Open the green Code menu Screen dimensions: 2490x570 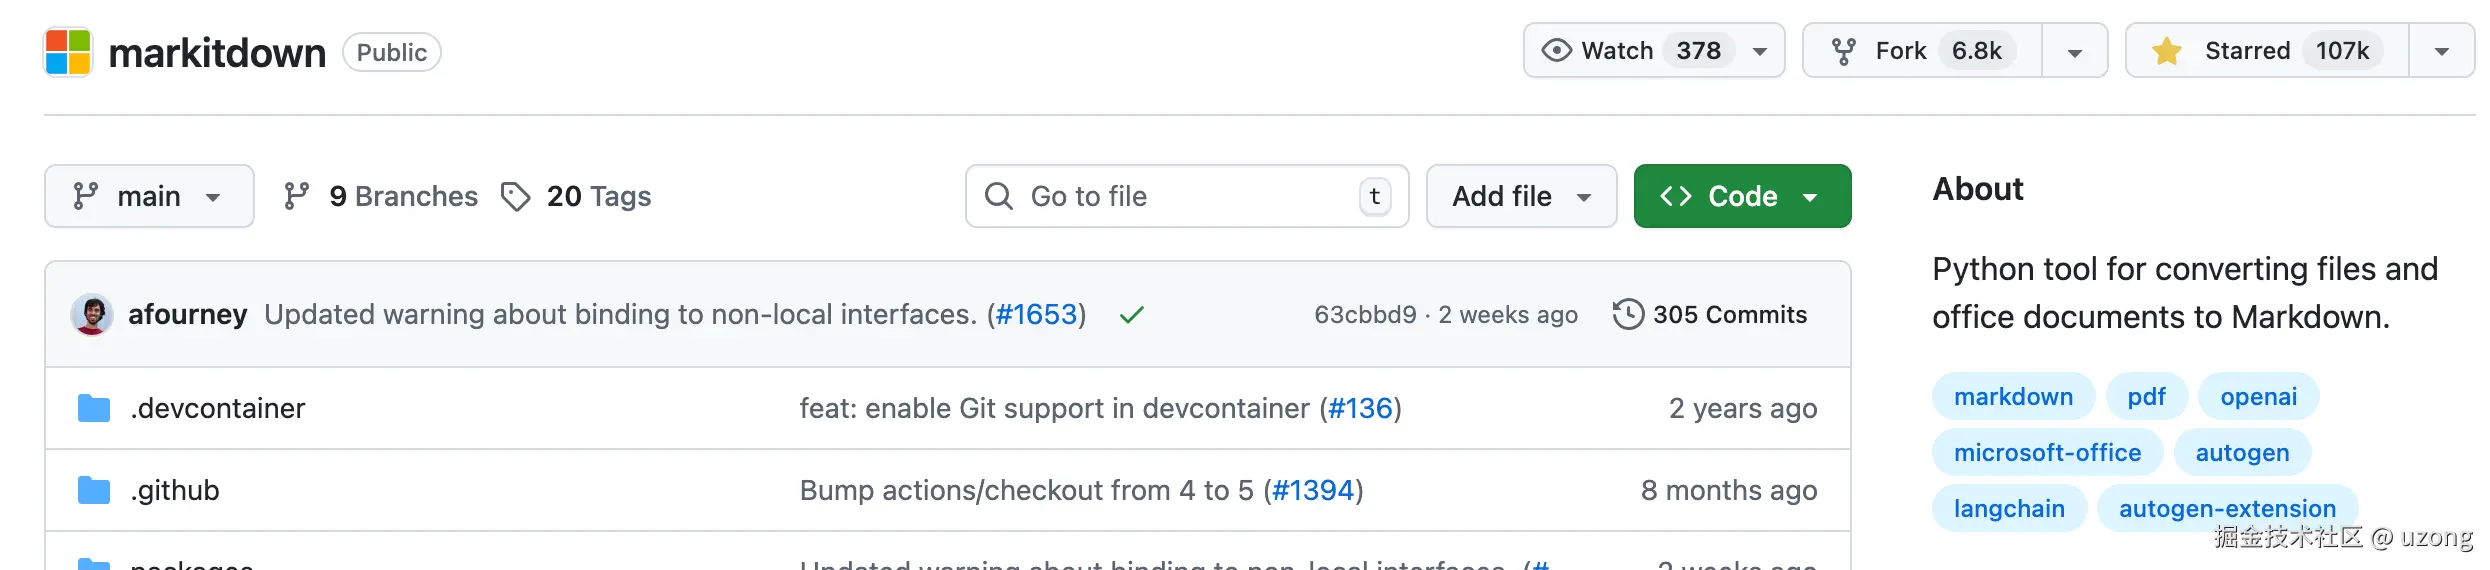coord(1742,196)
